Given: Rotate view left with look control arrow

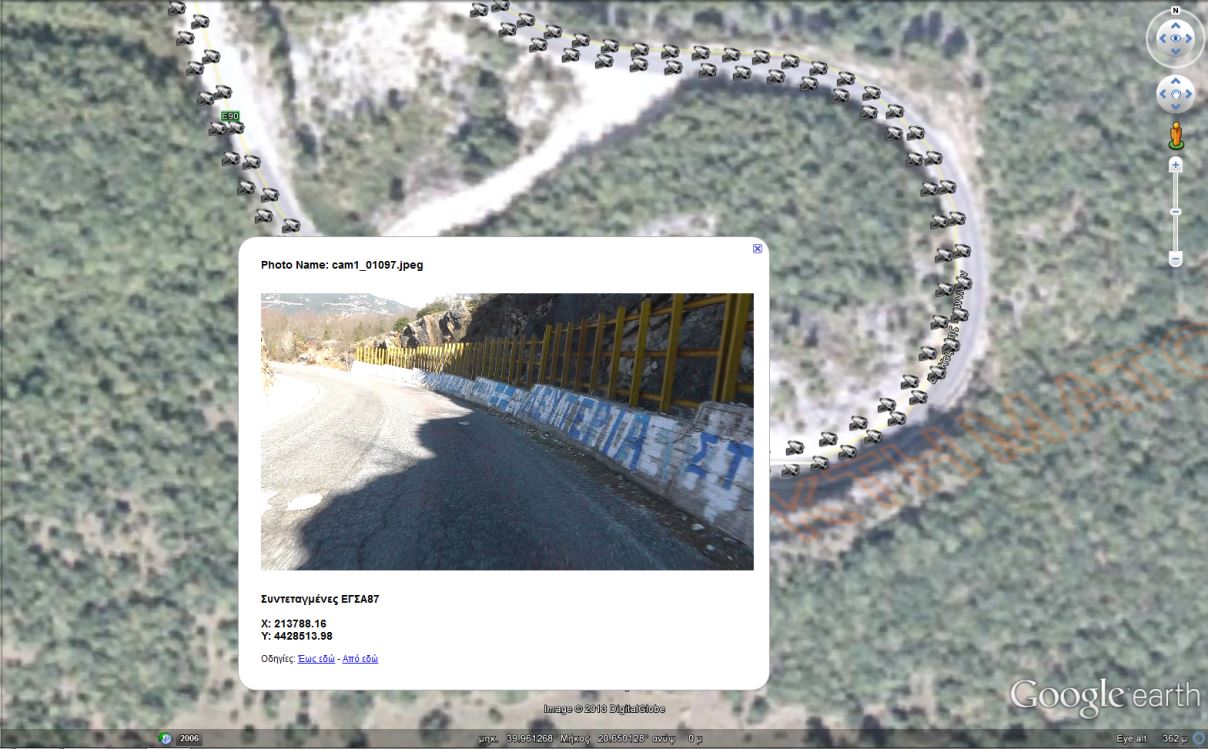Looking at the screenshot, I should point(1160,39).
